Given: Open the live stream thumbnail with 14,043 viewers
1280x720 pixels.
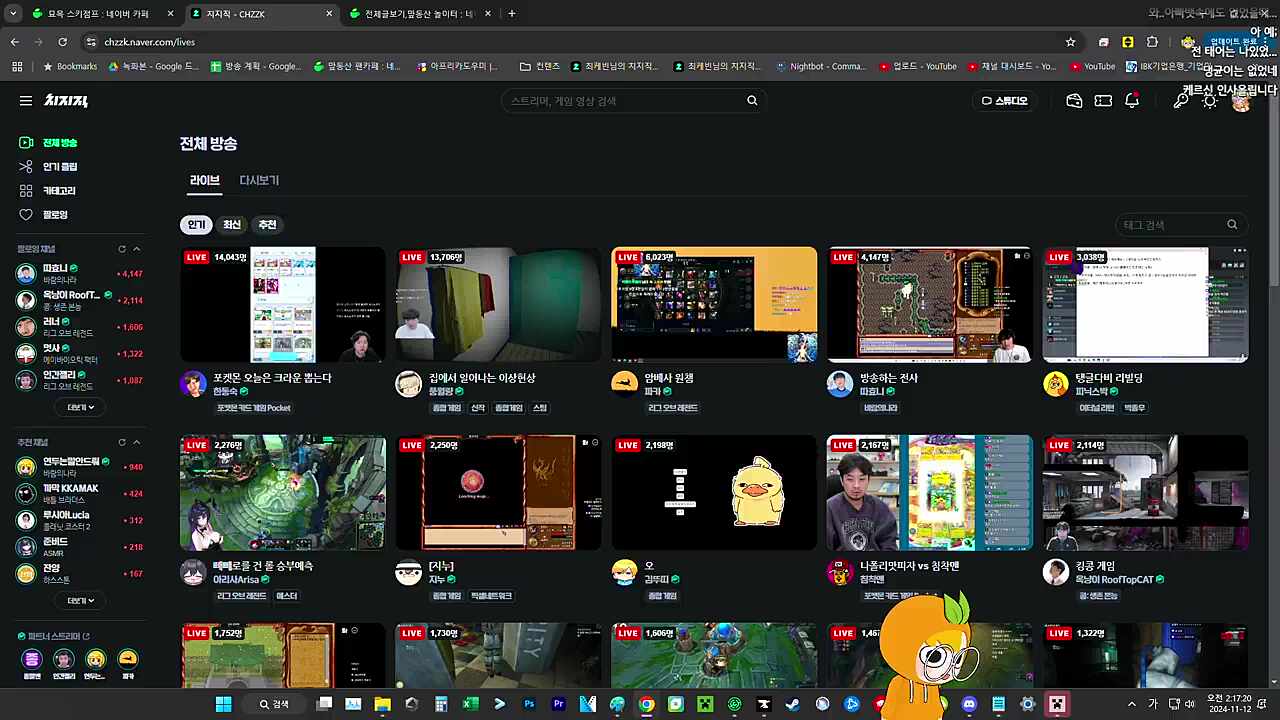Looking at the screenshot, I should [x=282, y=304].
